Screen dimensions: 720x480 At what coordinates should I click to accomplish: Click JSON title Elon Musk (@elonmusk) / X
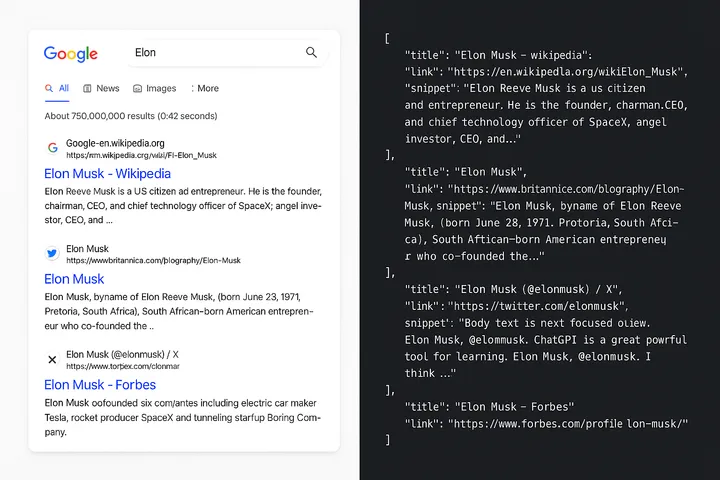click(x=513, y=289)
